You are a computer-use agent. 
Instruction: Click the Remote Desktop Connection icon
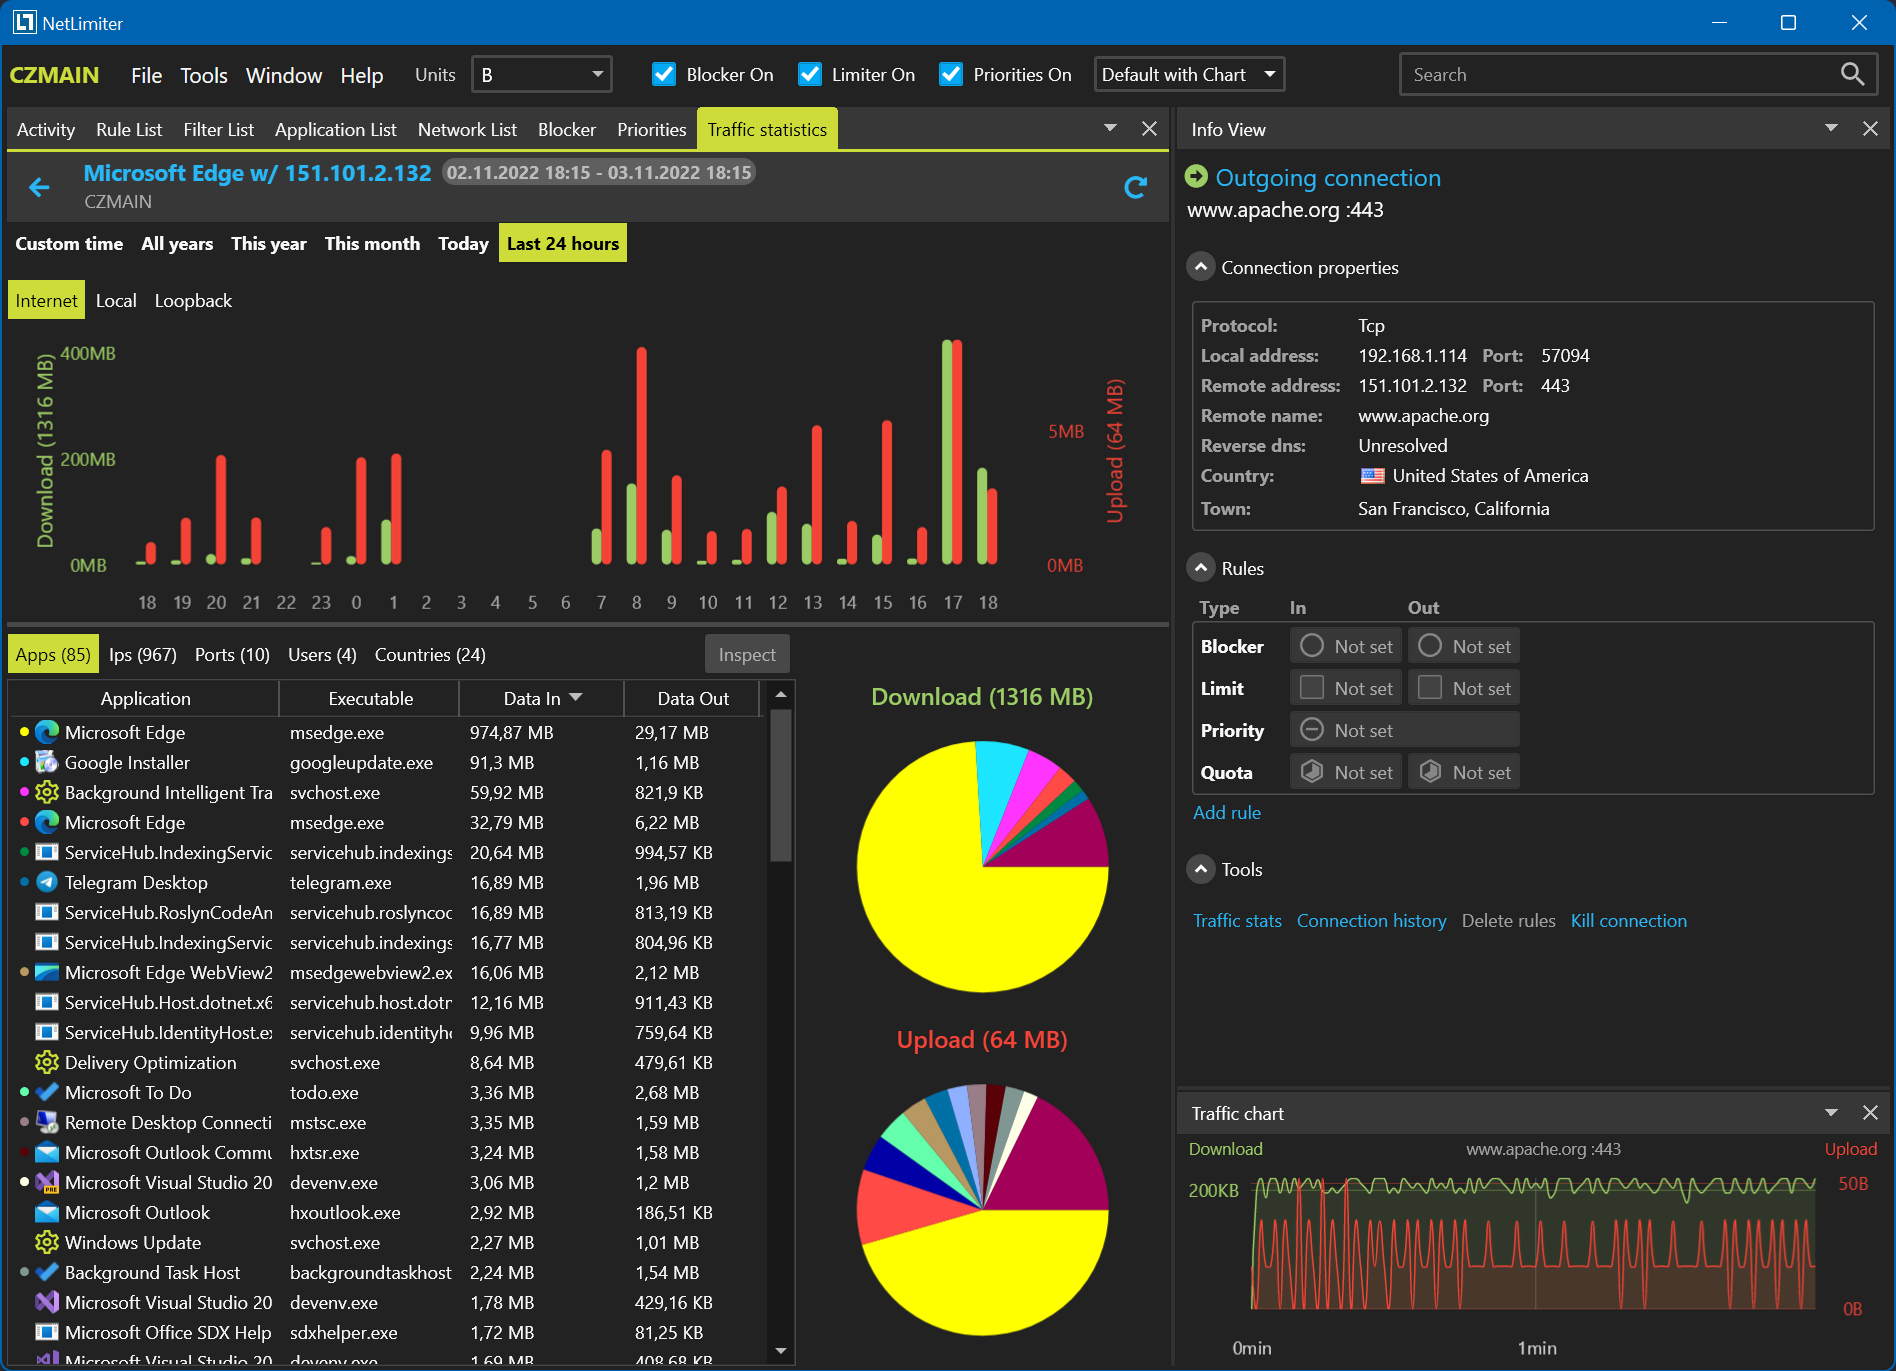(47, 1122)
